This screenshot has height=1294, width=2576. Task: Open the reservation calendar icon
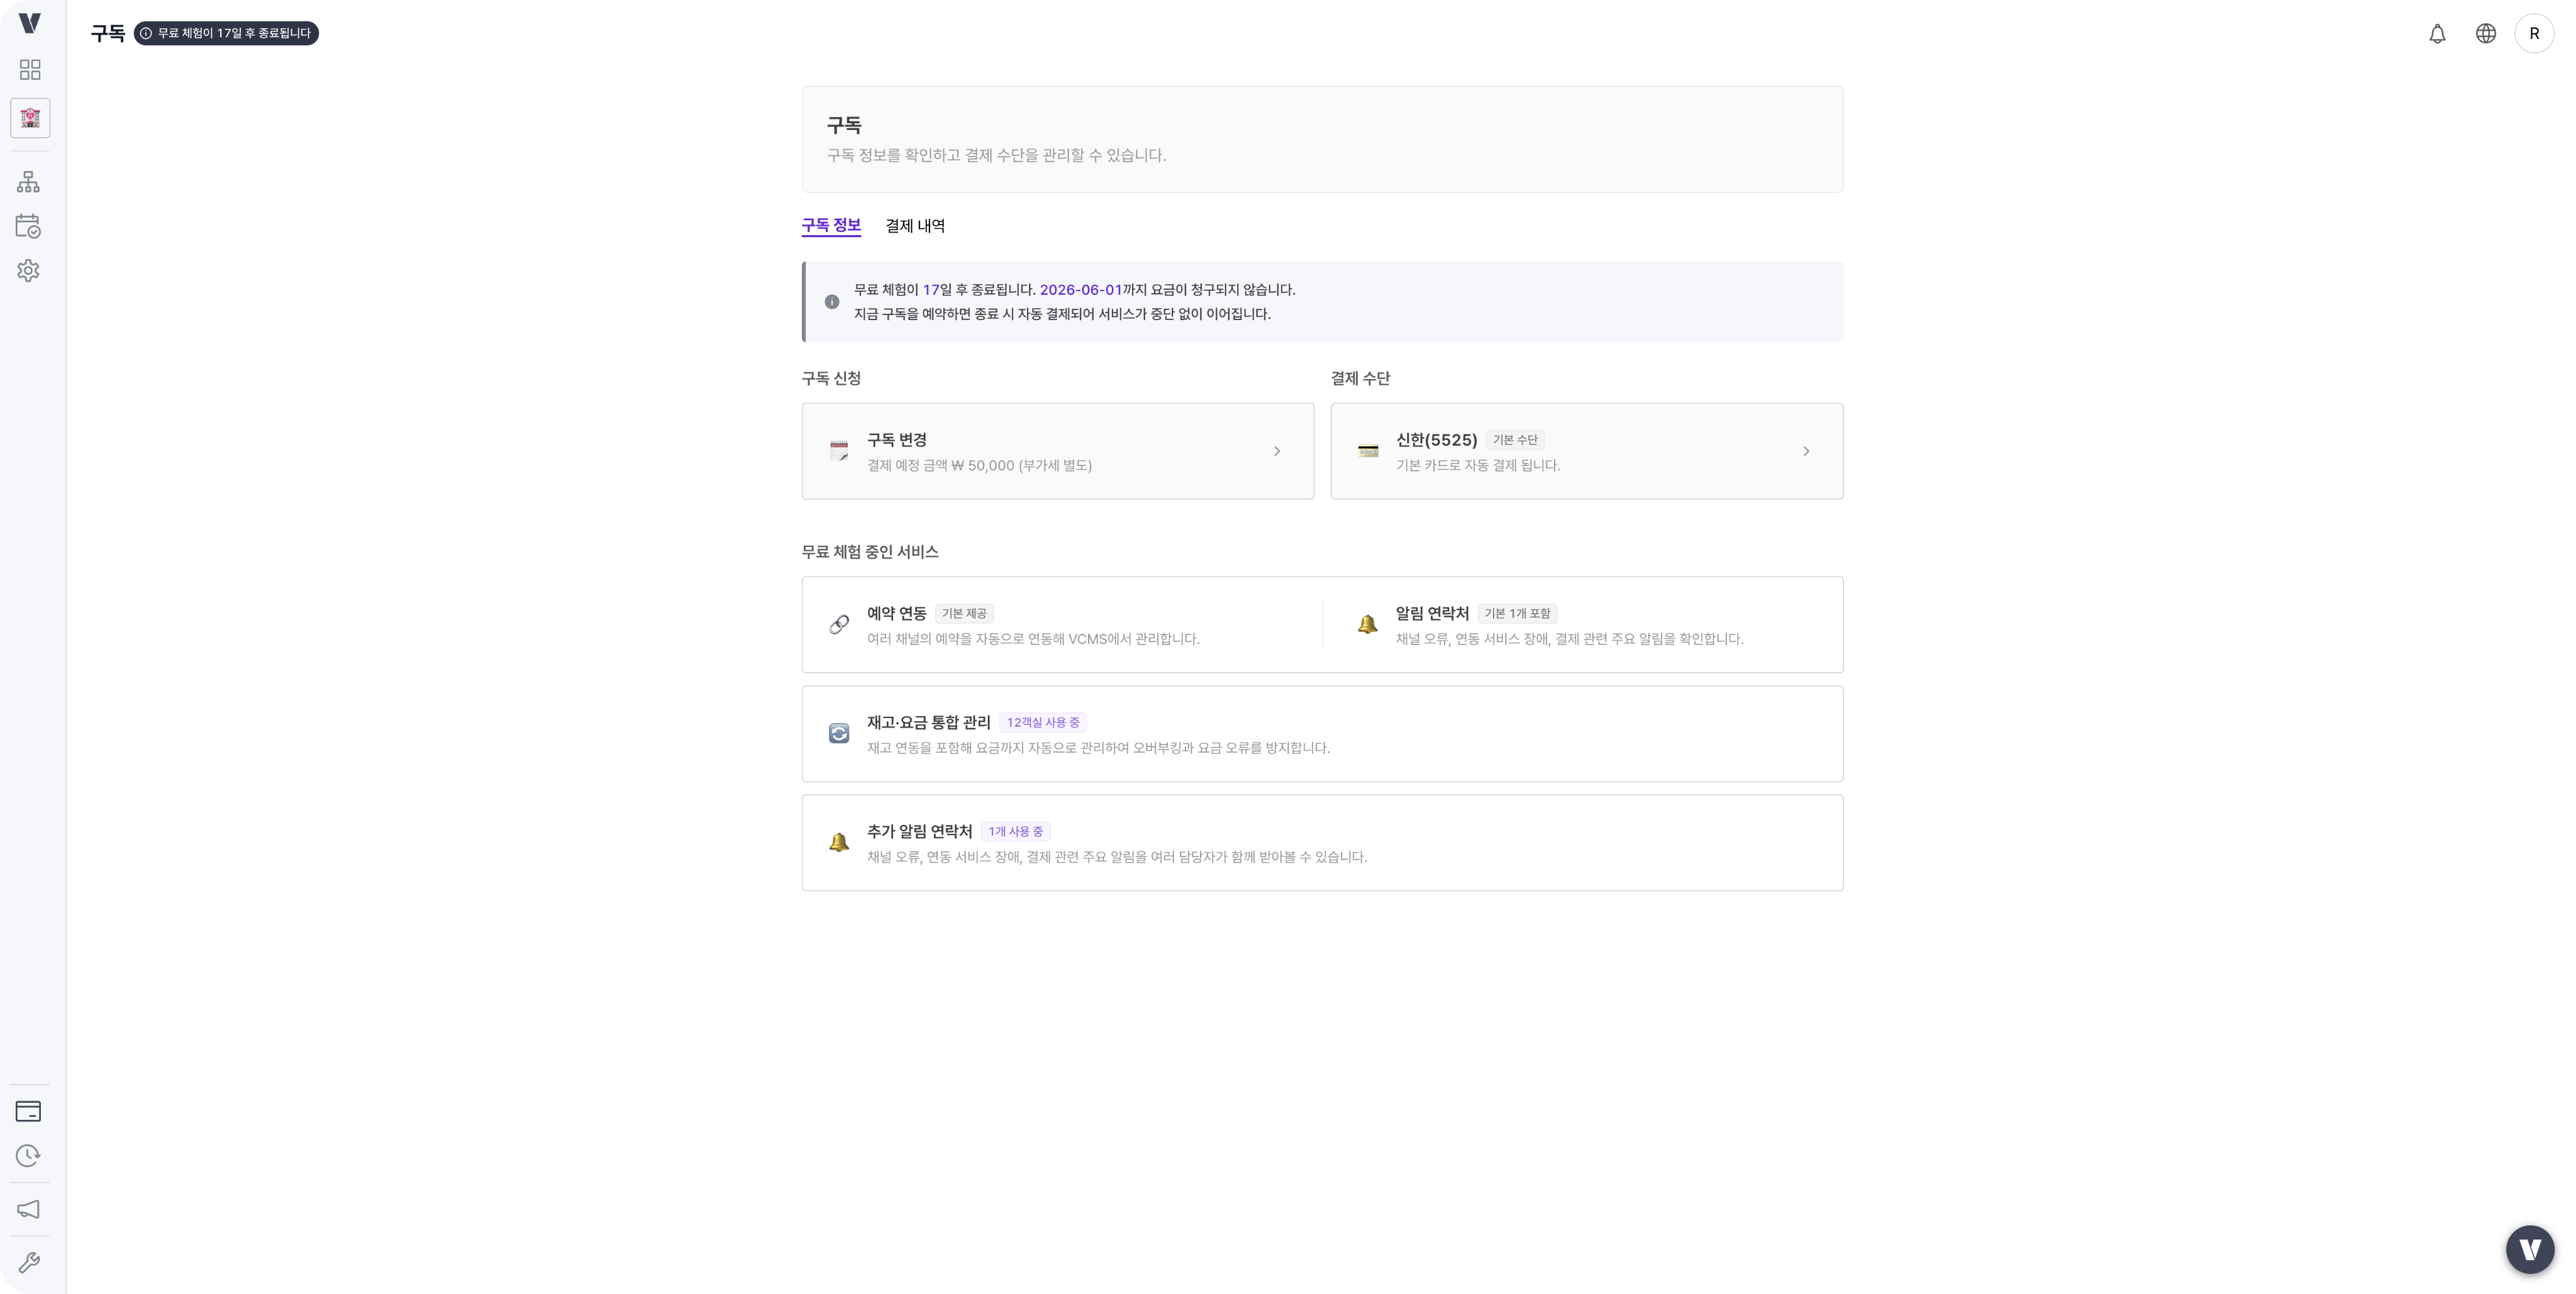point(29,226)
